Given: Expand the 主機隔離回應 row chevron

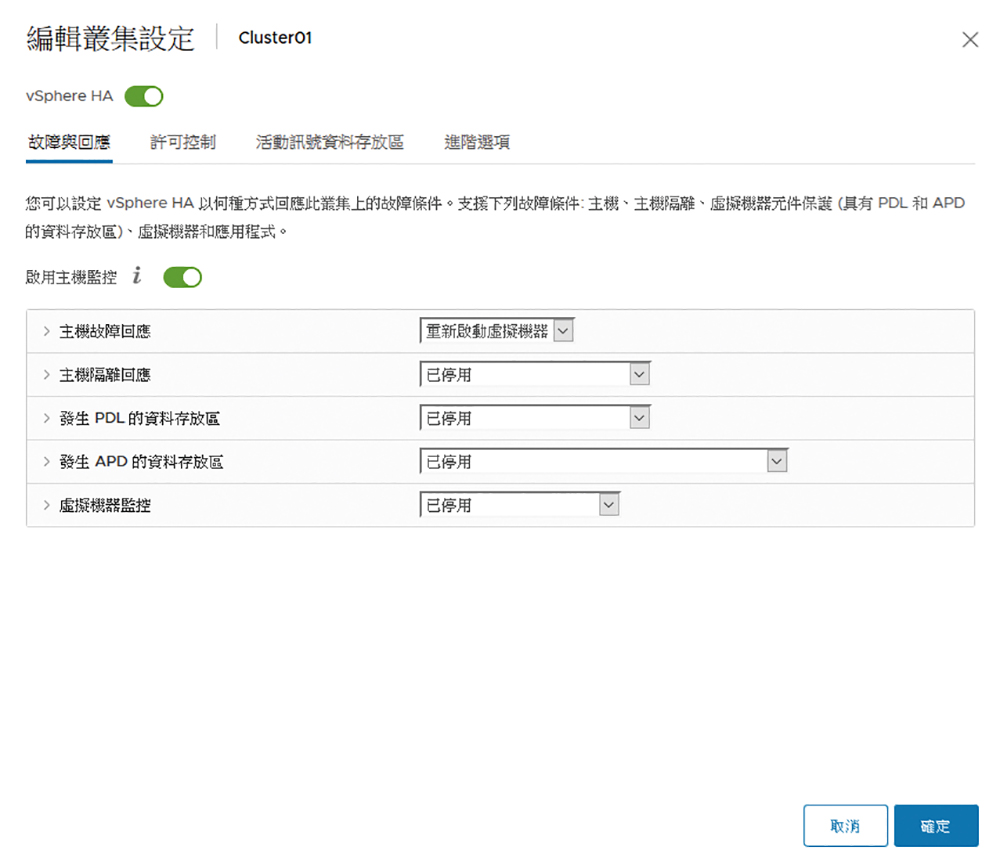Looking at the screenshot, I should [x=47, y=374].
